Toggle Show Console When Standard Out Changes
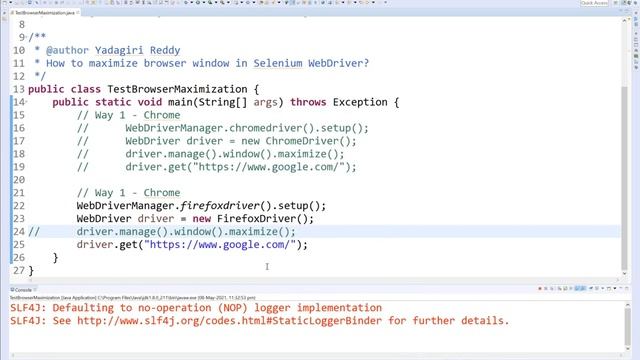 click(x=577, y=289)
